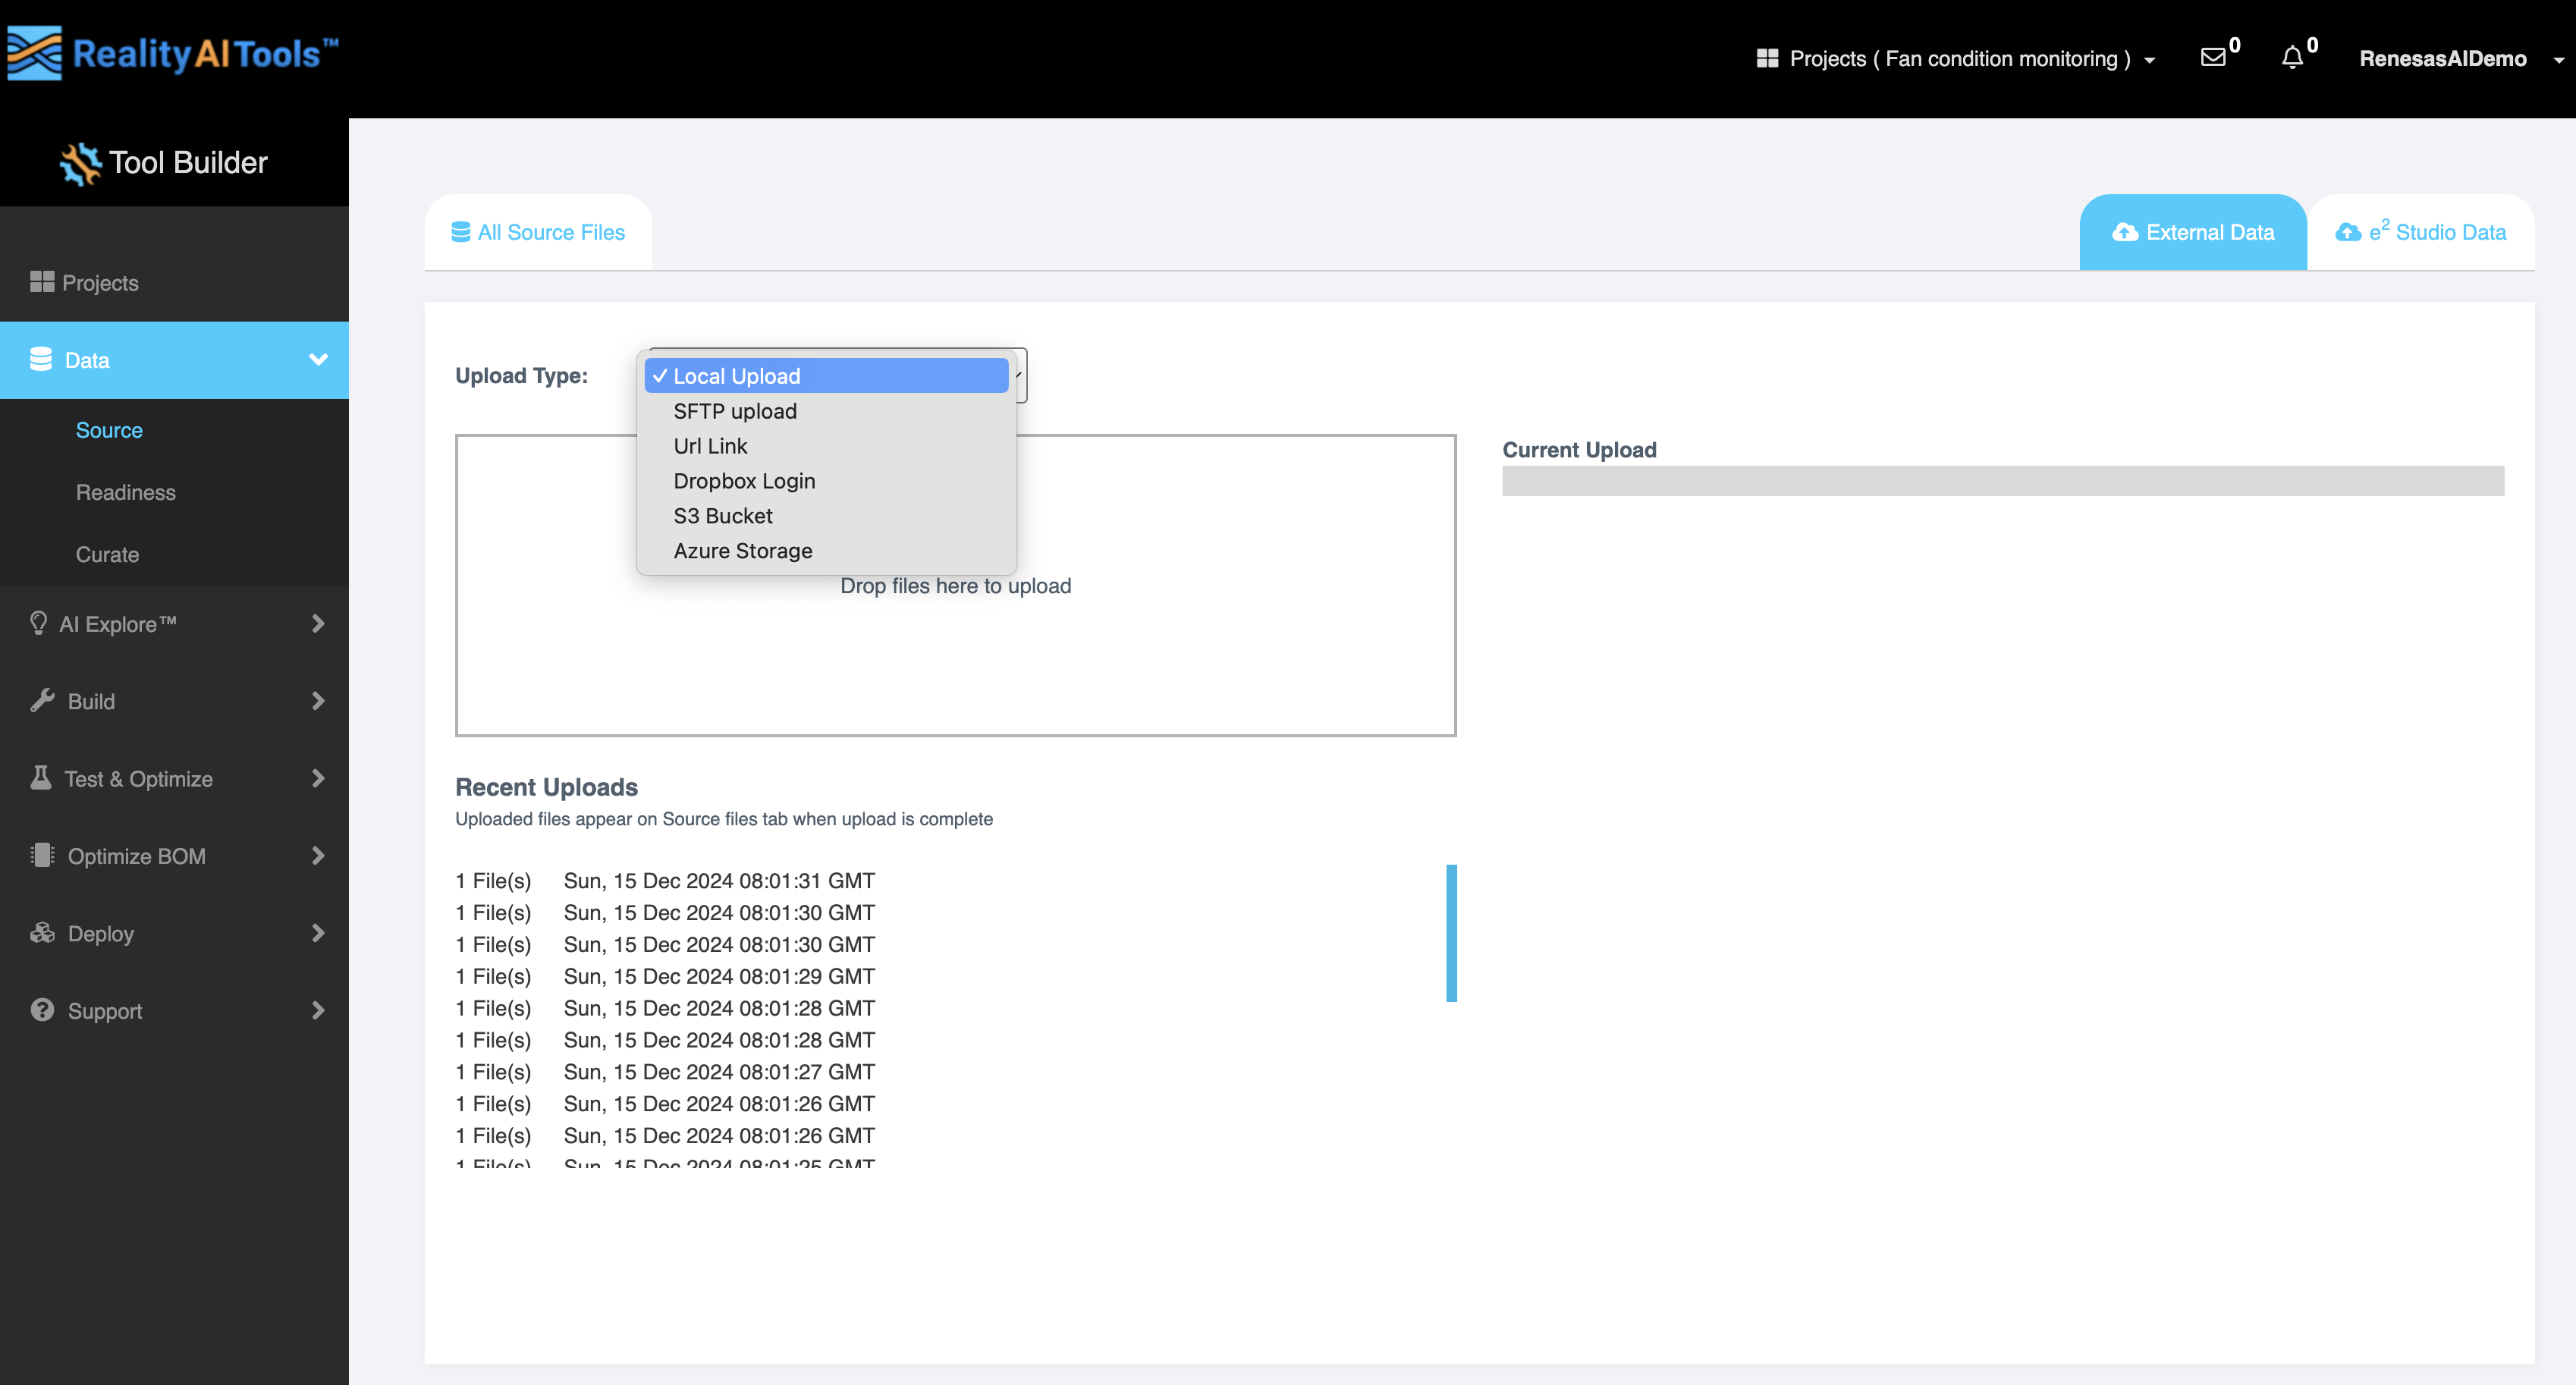Switch to the External Data tab
Screen dimensions: 2576x1385
pos(2192,231)
